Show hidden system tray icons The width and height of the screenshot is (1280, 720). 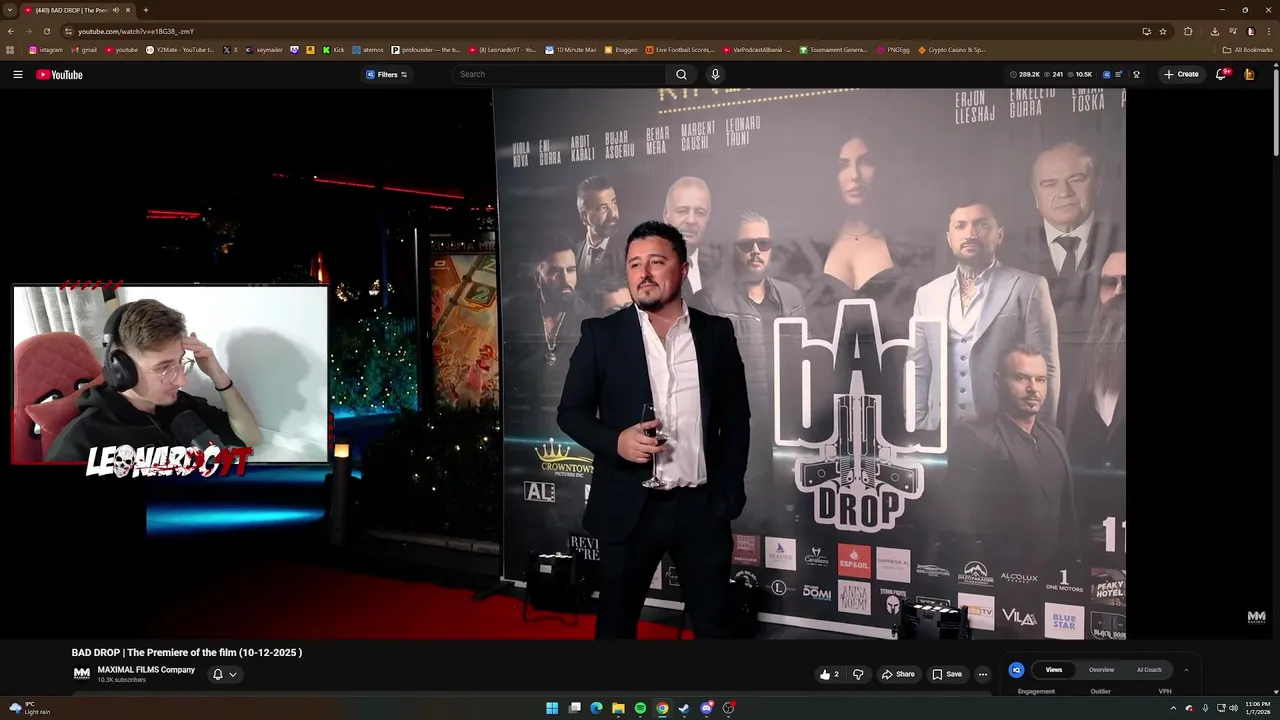pos(1173,708)
